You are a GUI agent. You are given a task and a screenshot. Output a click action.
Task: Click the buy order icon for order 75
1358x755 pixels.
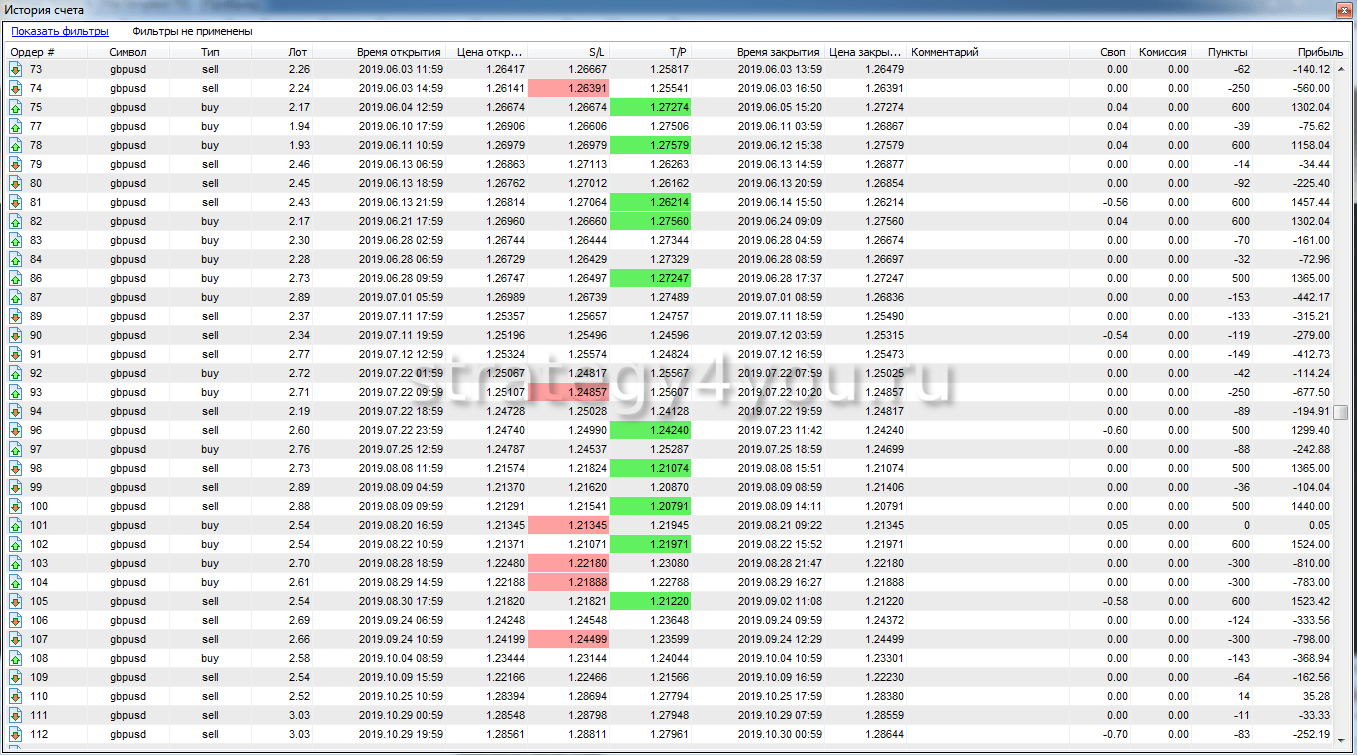coord(16,107)
